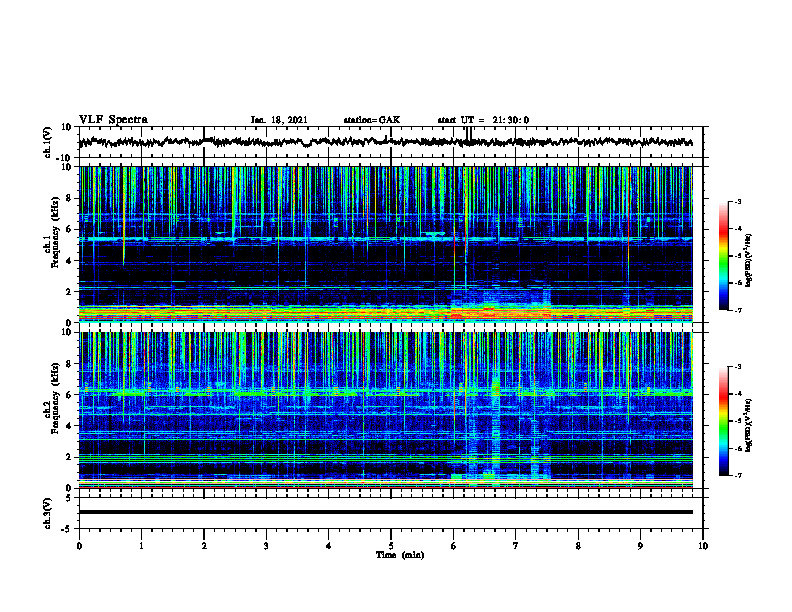Image resolution: width=792 pixels, height=612 pixels.
Task: Click the "ch.1(V)" waveform axis label
Action: tap(47, 142)
